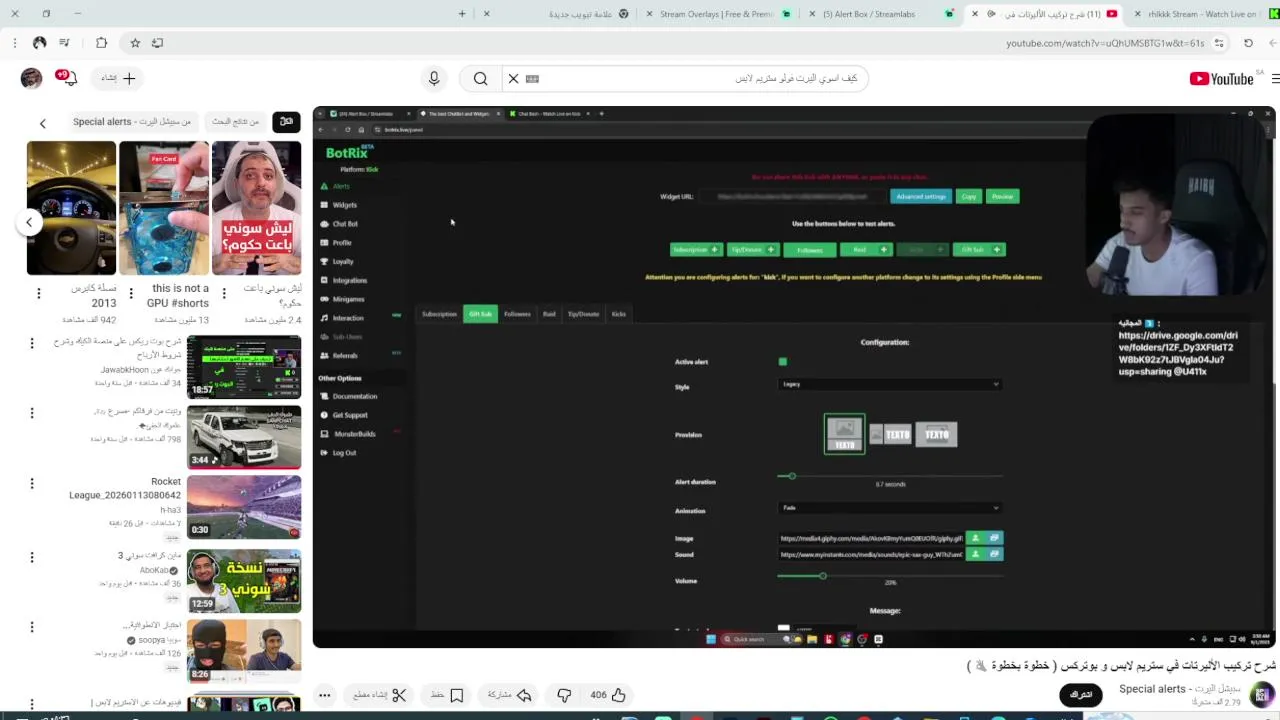The width and height of the screenshot is (1280, 720).
Task: Dislike the current video
Action: [x=564, y=695]
